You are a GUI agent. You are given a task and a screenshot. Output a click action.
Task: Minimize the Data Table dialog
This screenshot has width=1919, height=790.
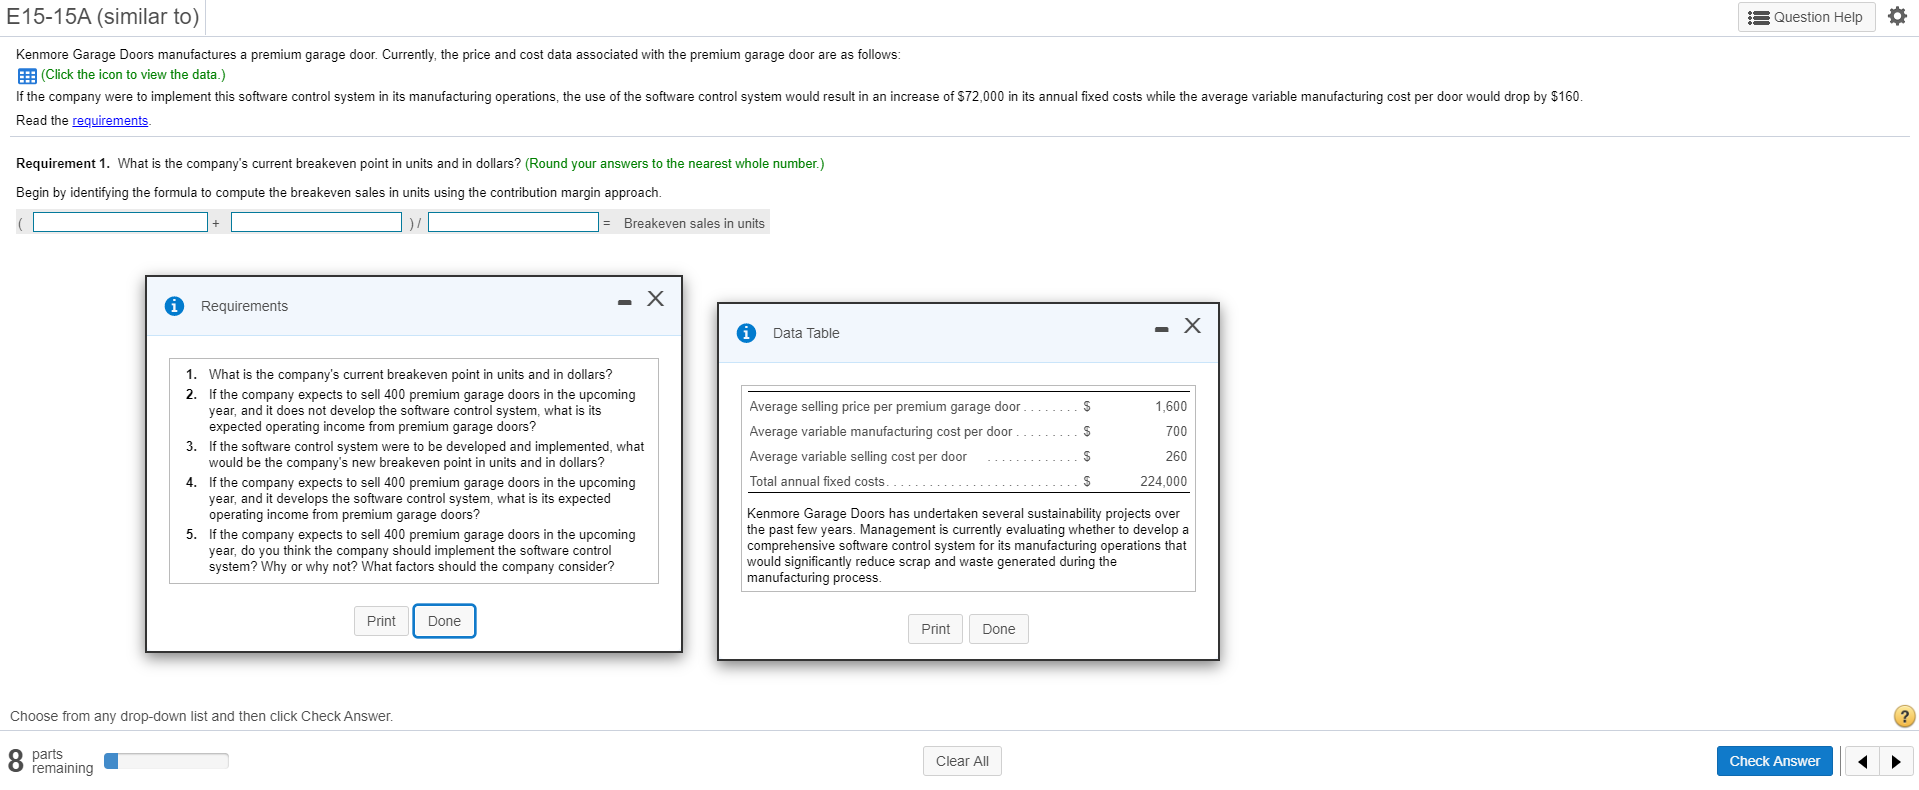[x=1161, y=329]
